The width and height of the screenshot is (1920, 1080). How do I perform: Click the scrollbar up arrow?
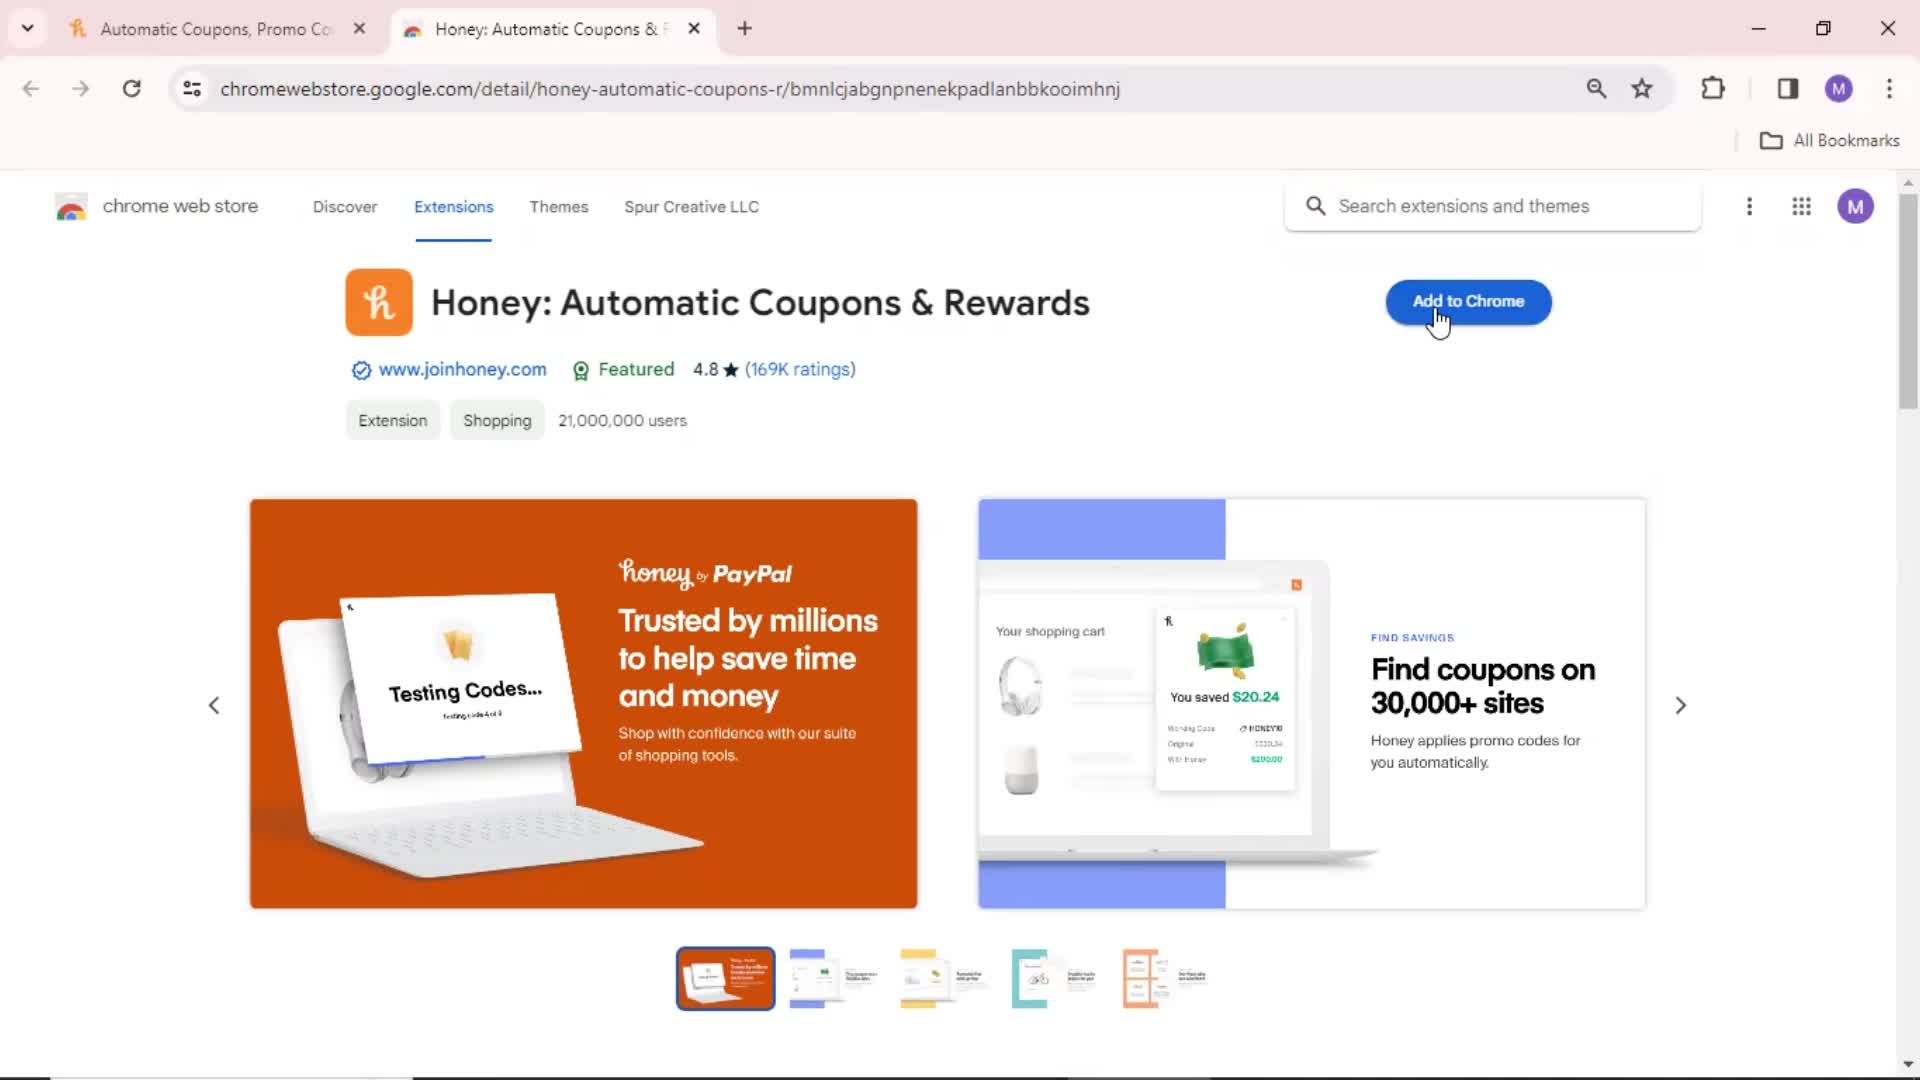point(1908,183)
